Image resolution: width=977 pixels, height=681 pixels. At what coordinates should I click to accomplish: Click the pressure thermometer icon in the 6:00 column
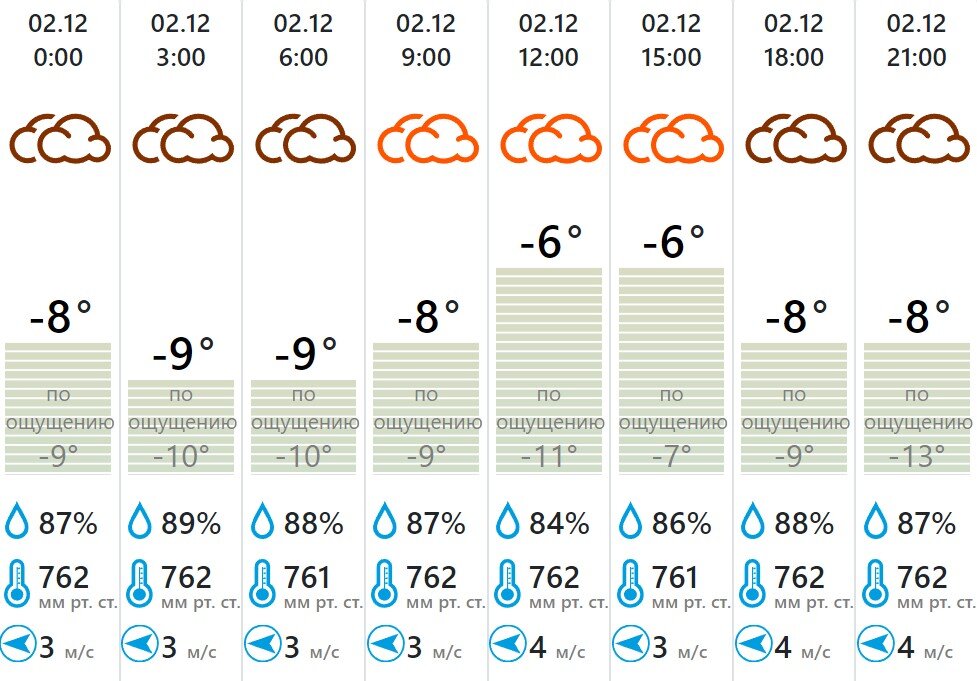[x=262, y=584]
